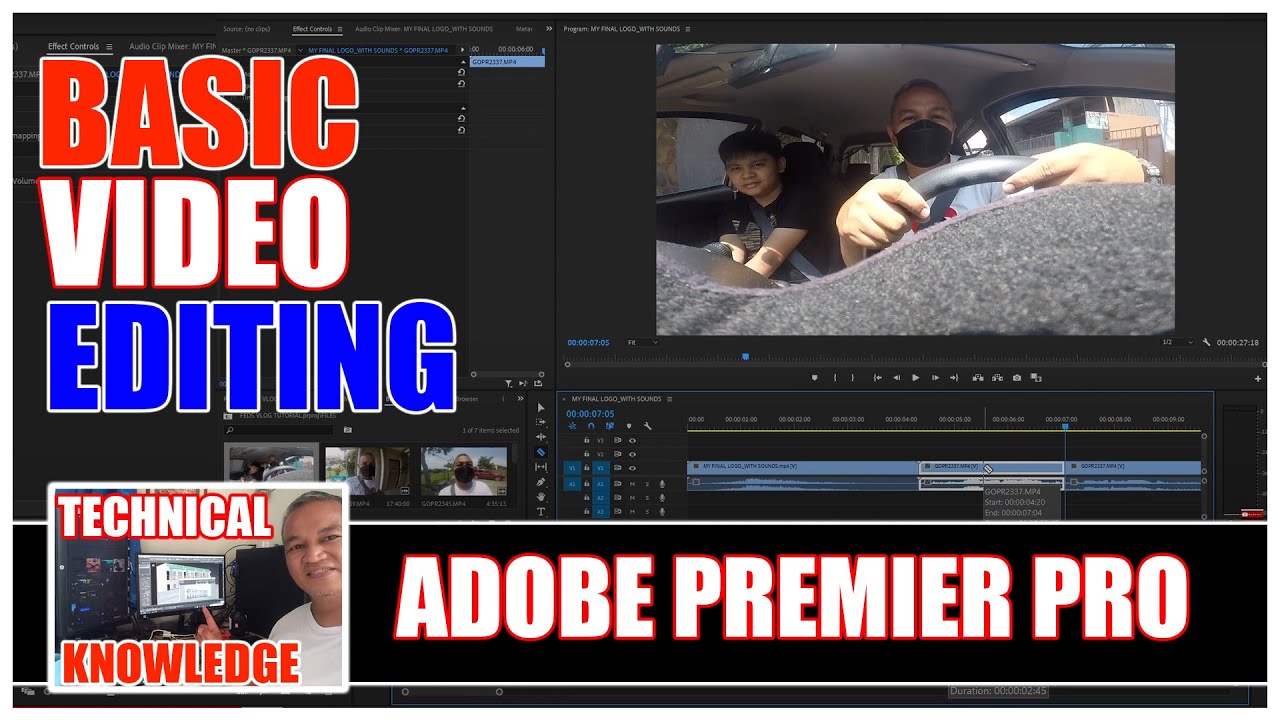The width and height of the screenshot is (1280, 720).
Task: Click the Go to In button
Action: point(878,378)
